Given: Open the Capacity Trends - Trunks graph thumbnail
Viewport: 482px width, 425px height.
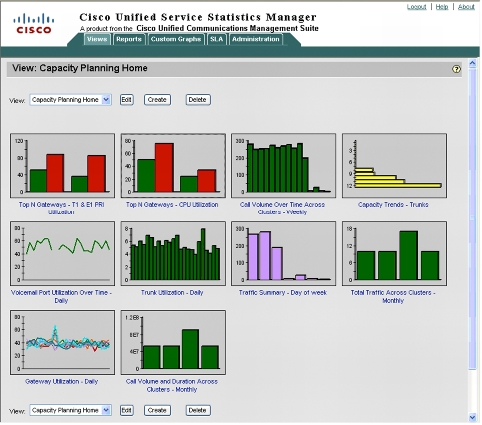Looking at the screenshot, I should [x=394, y=166].
